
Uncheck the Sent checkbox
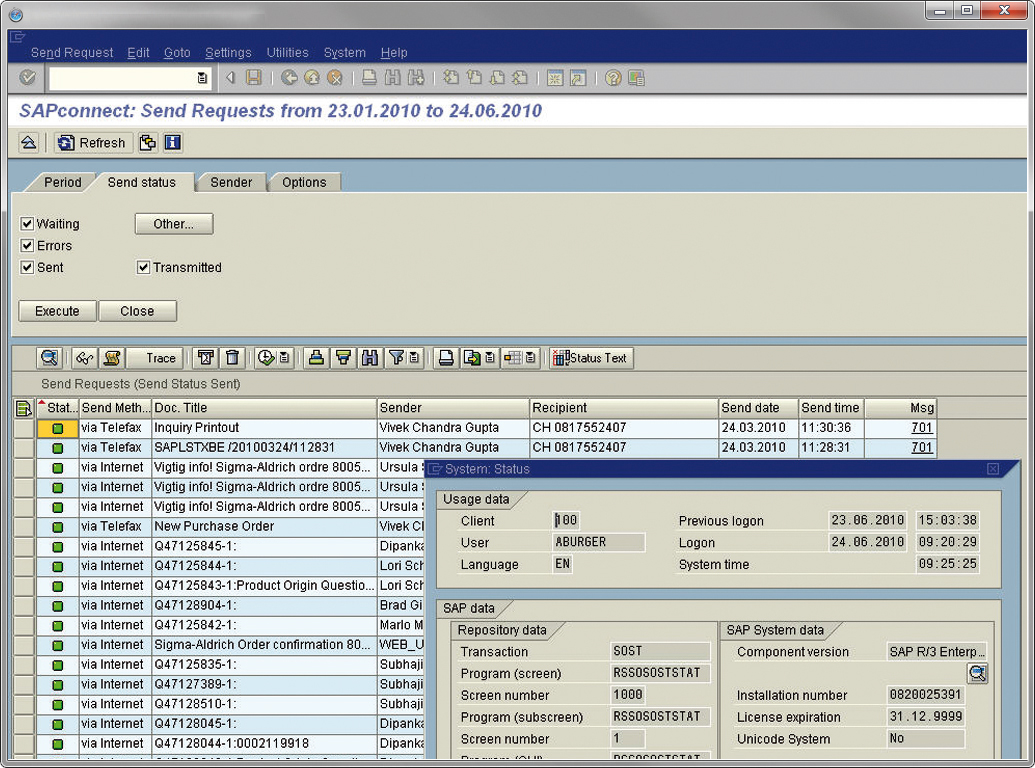[27, 268]
